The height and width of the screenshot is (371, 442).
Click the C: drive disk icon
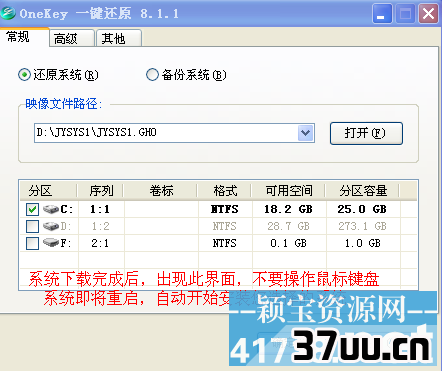click(51, 209)
